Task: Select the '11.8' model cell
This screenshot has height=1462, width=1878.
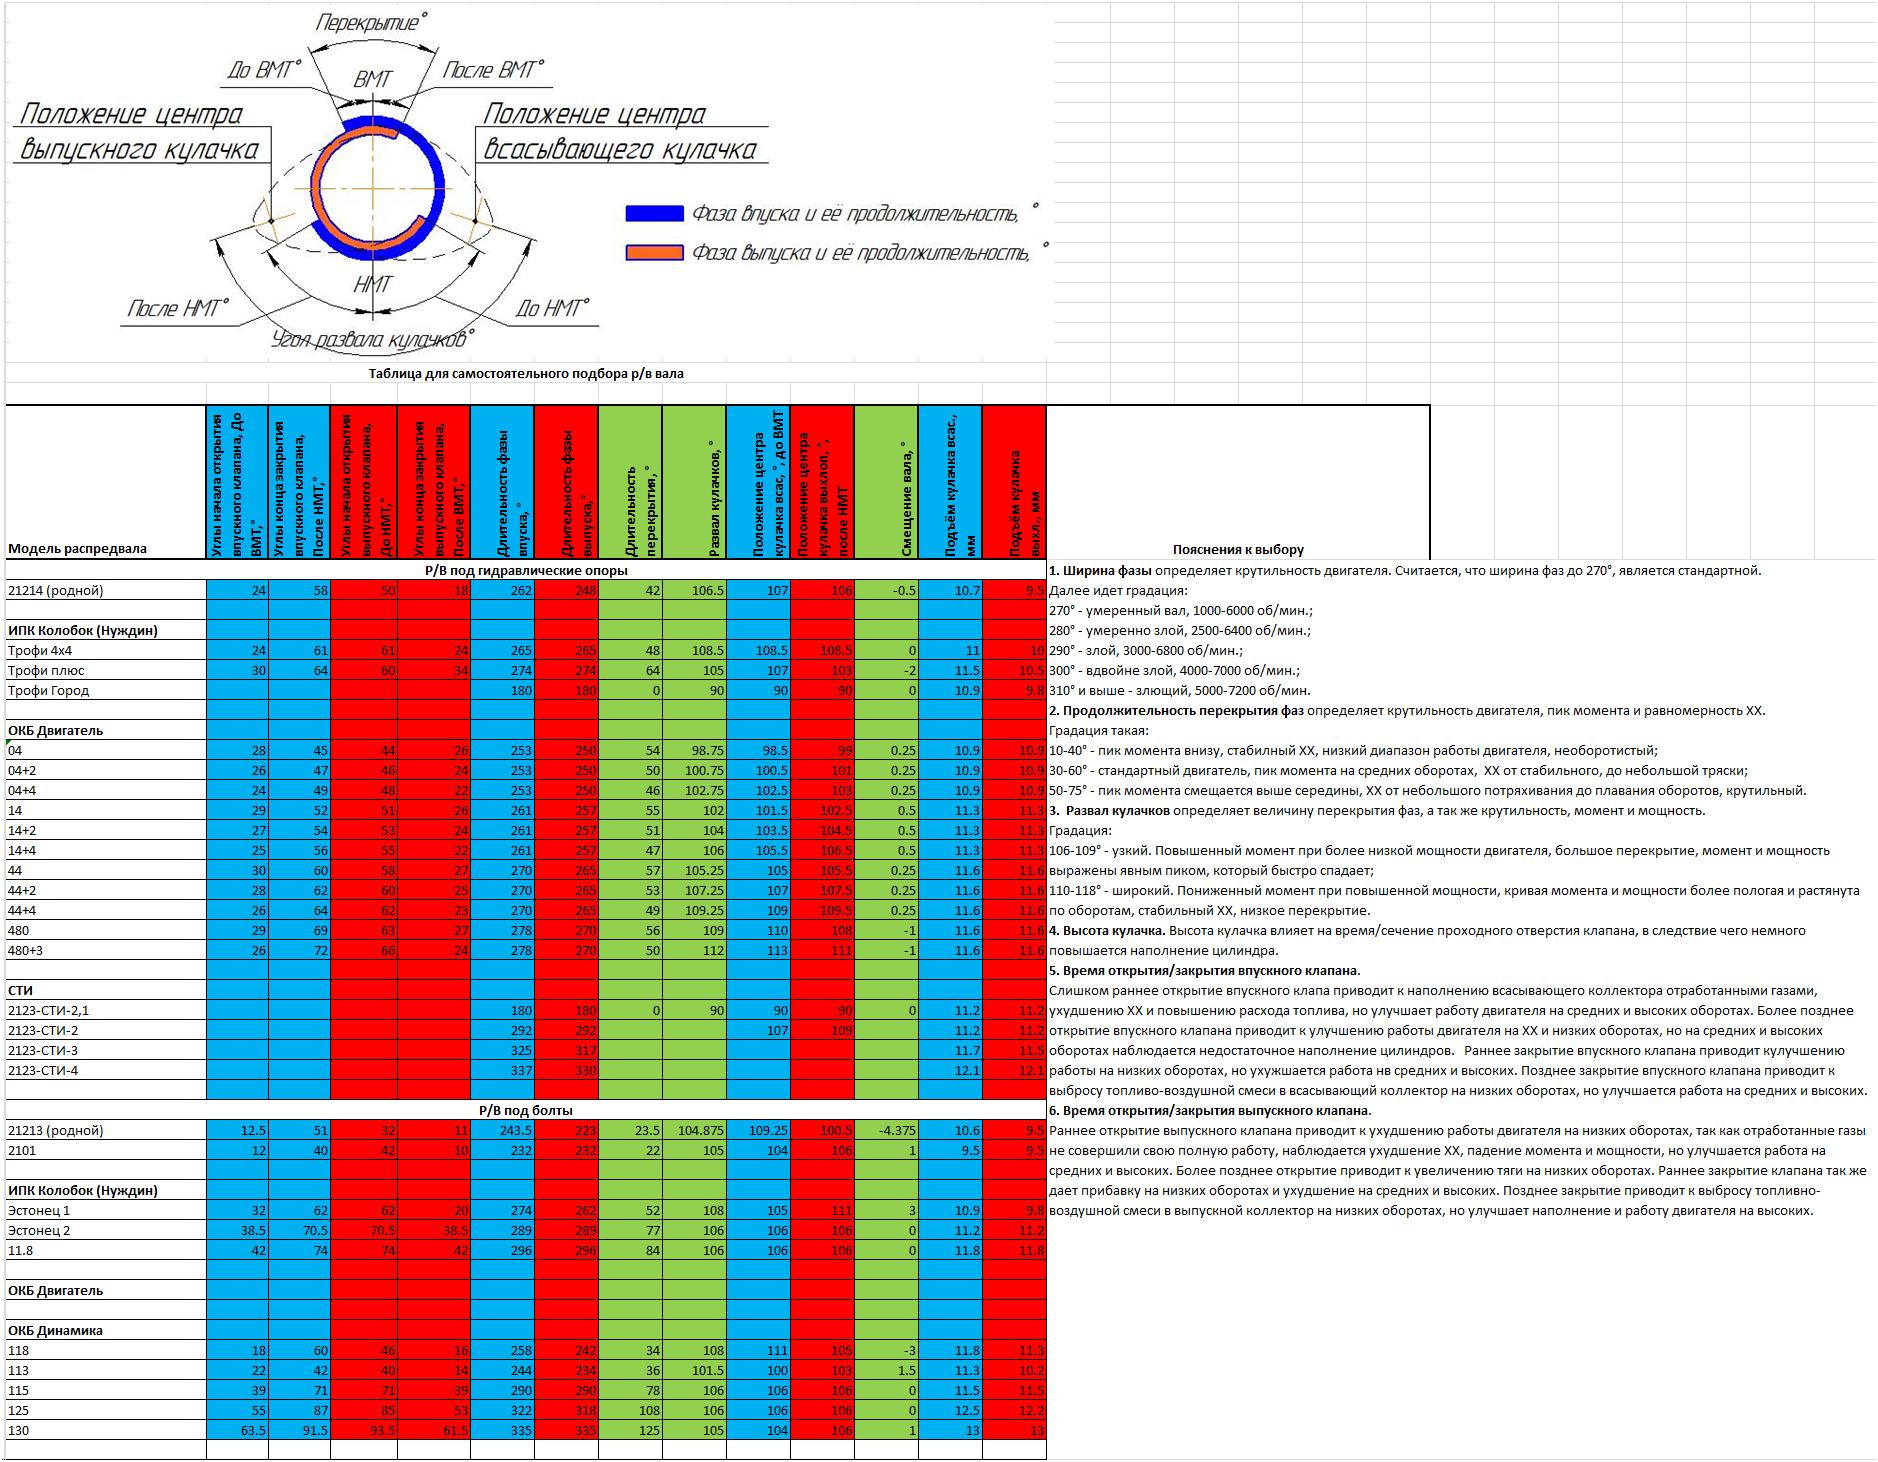Action: 106,1250
